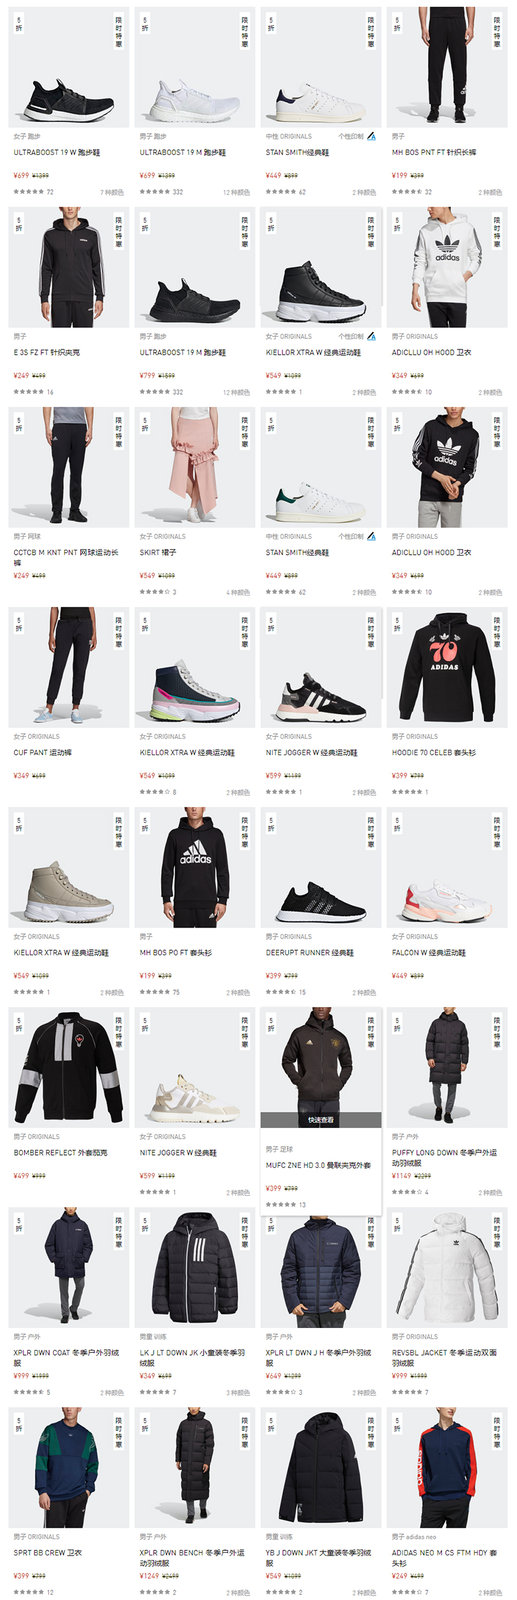The width and height of the screenshot is (517, 1600).
Task: Click the customization icon on green-heel Stan Smith
Action: [371, 537]
